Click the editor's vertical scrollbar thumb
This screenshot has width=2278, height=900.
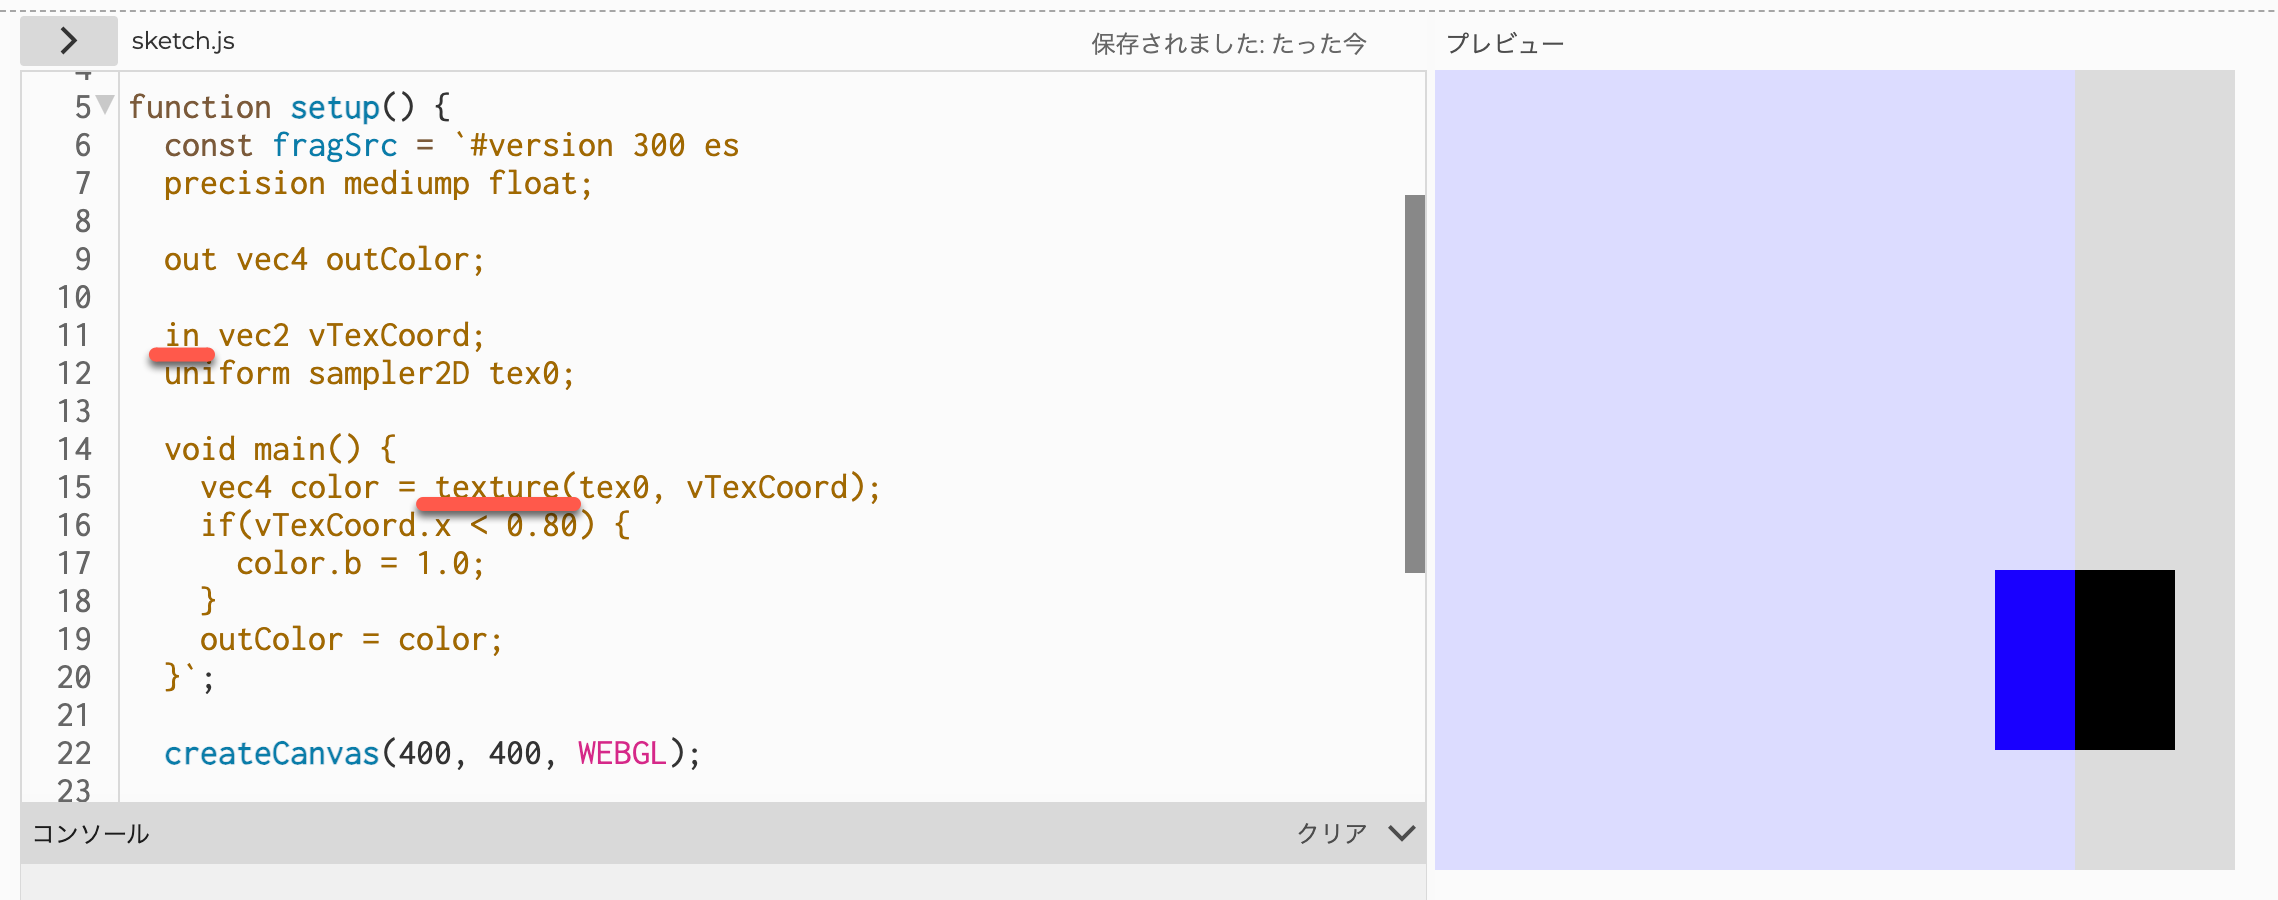tap(1414, 384)
